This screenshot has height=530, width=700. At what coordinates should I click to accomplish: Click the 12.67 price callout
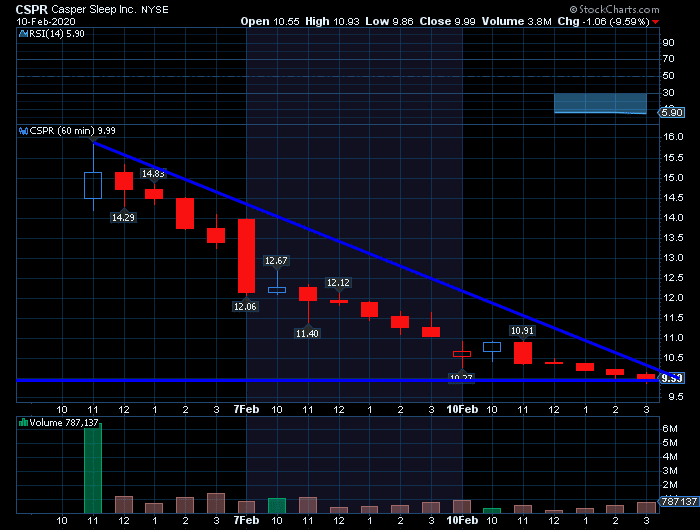[276, 260]
